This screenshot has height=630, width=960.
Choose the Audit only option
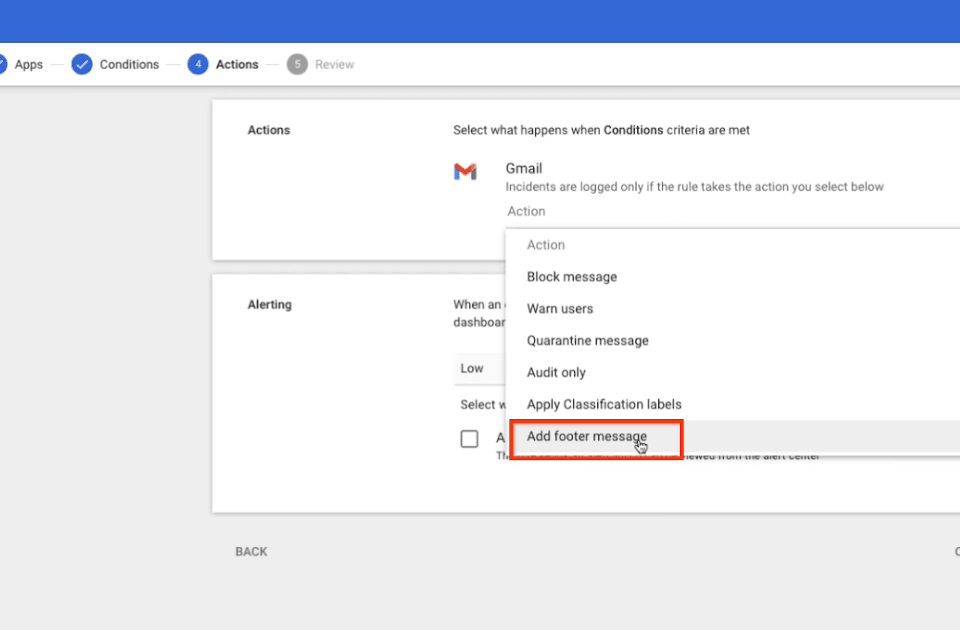pyautogui.click(x=556, y=373)
